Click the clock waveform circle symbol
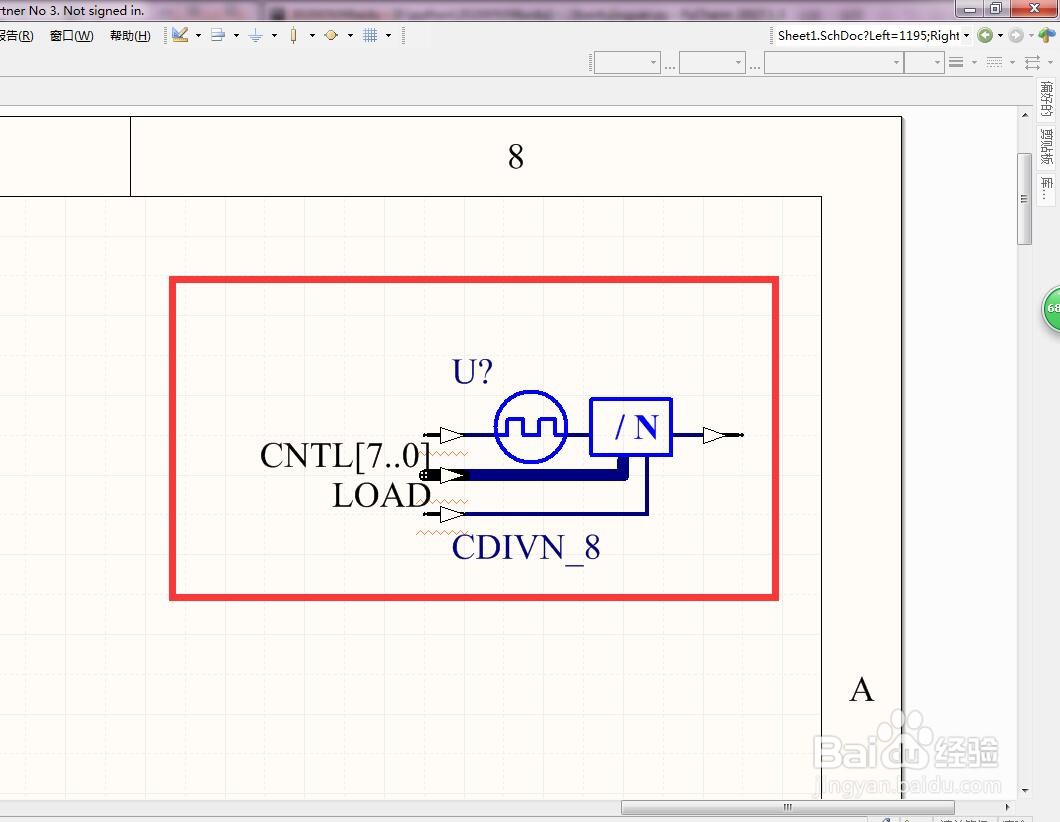 [531, 427]
